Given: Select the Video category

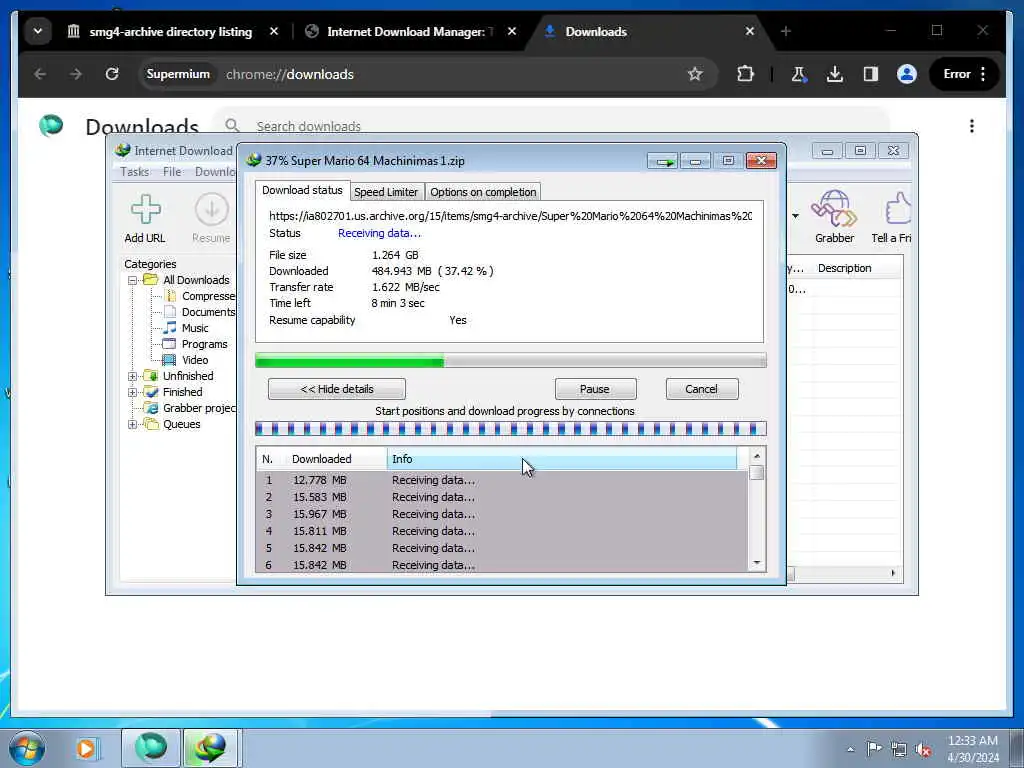Looking at the screenshot, I should point(195,360).
